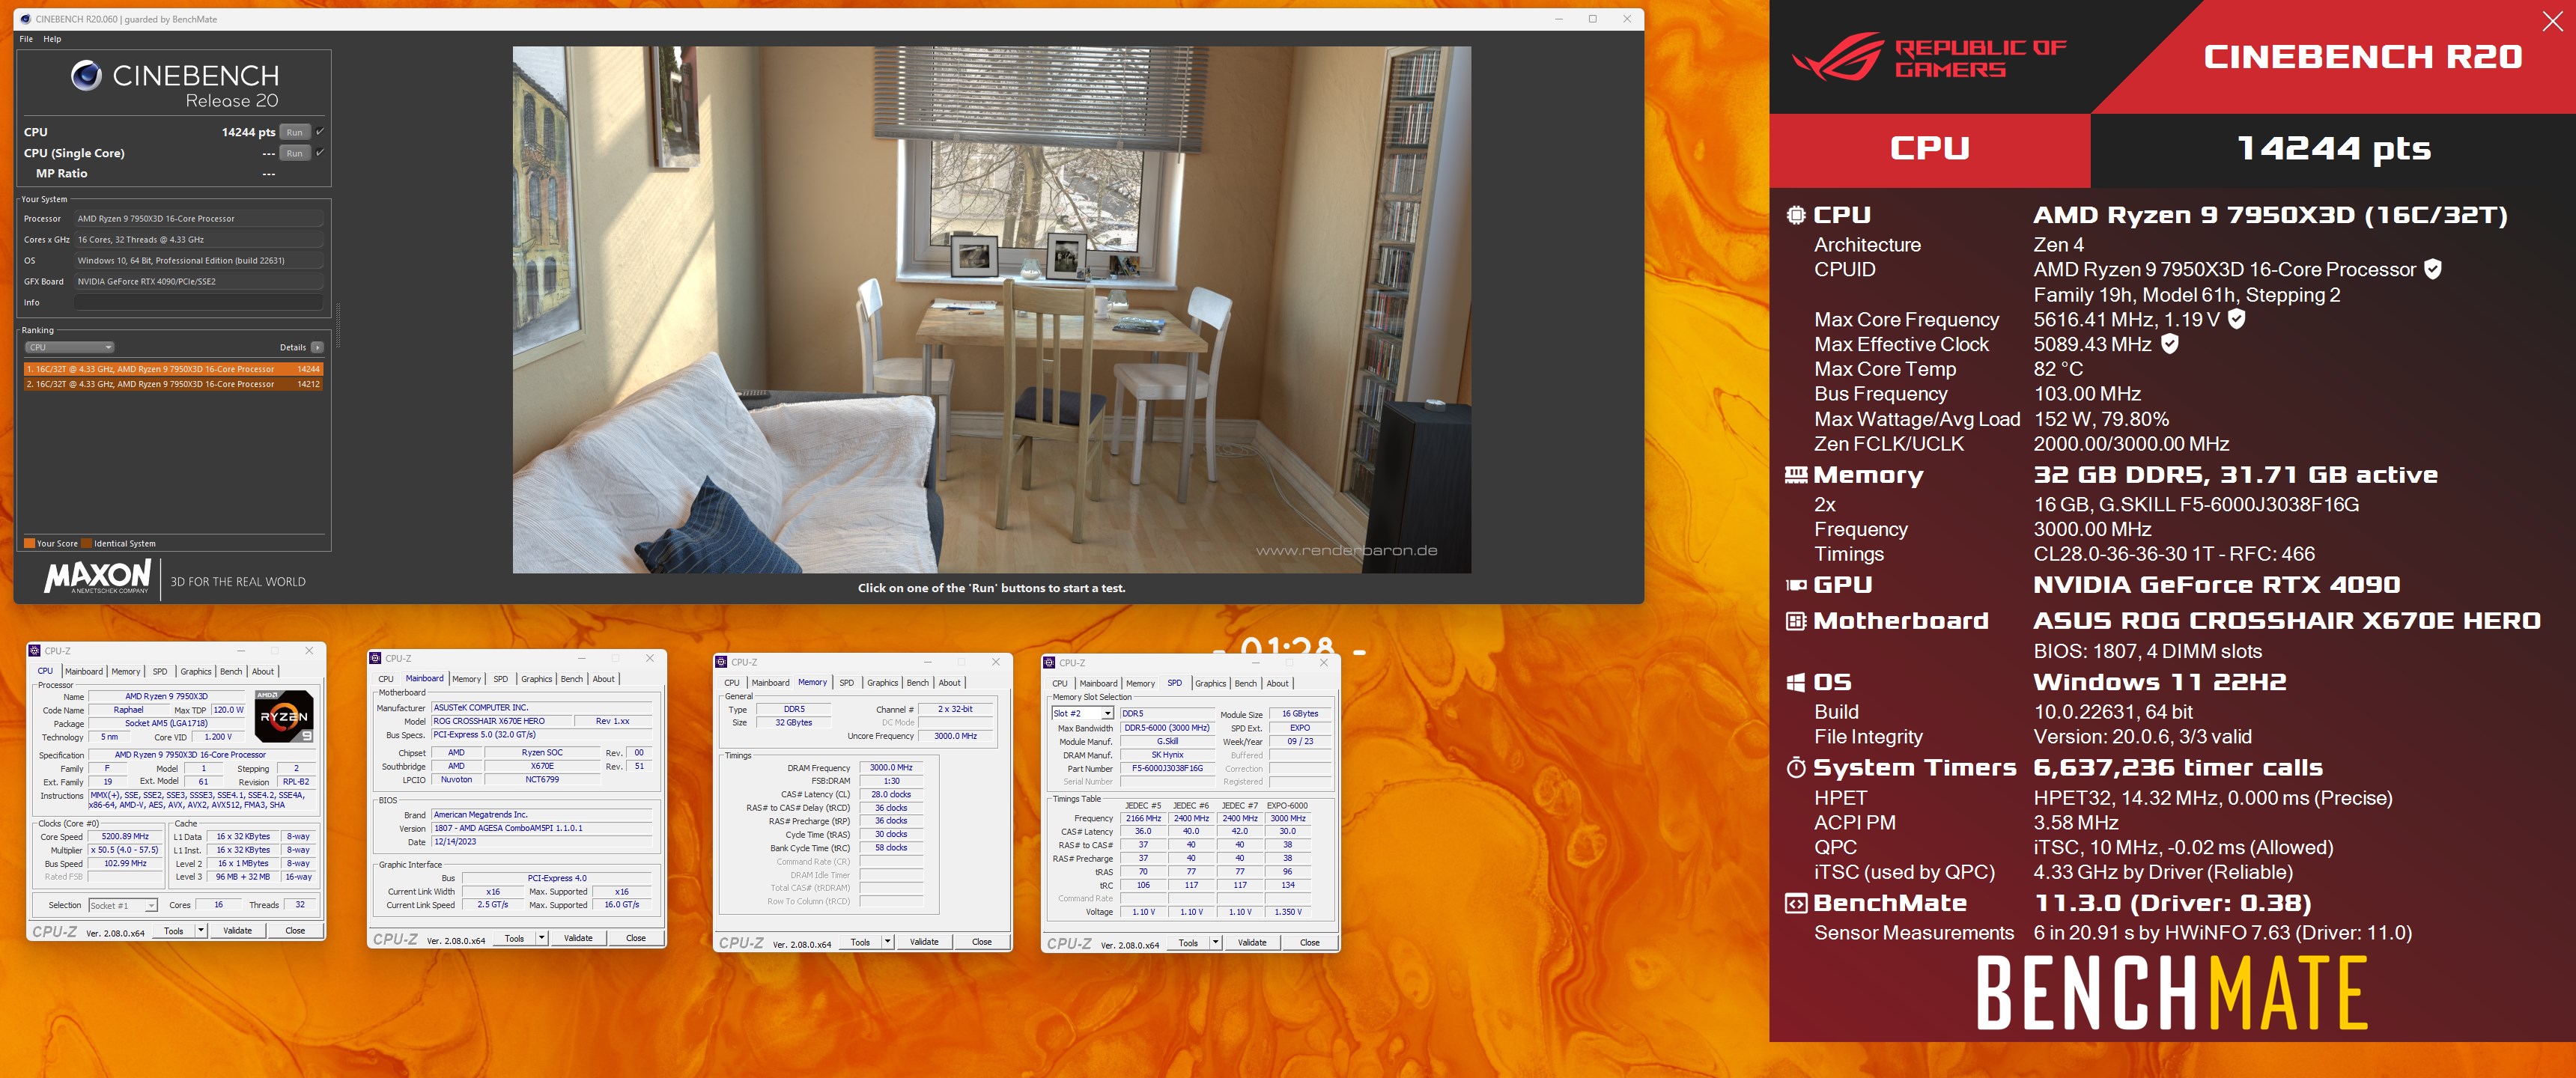The width and height of the screenshot is (2576, 1078).
Task: Click the 'Raphael' code name field in CPU-Z
Action: (x=128, y=710)
